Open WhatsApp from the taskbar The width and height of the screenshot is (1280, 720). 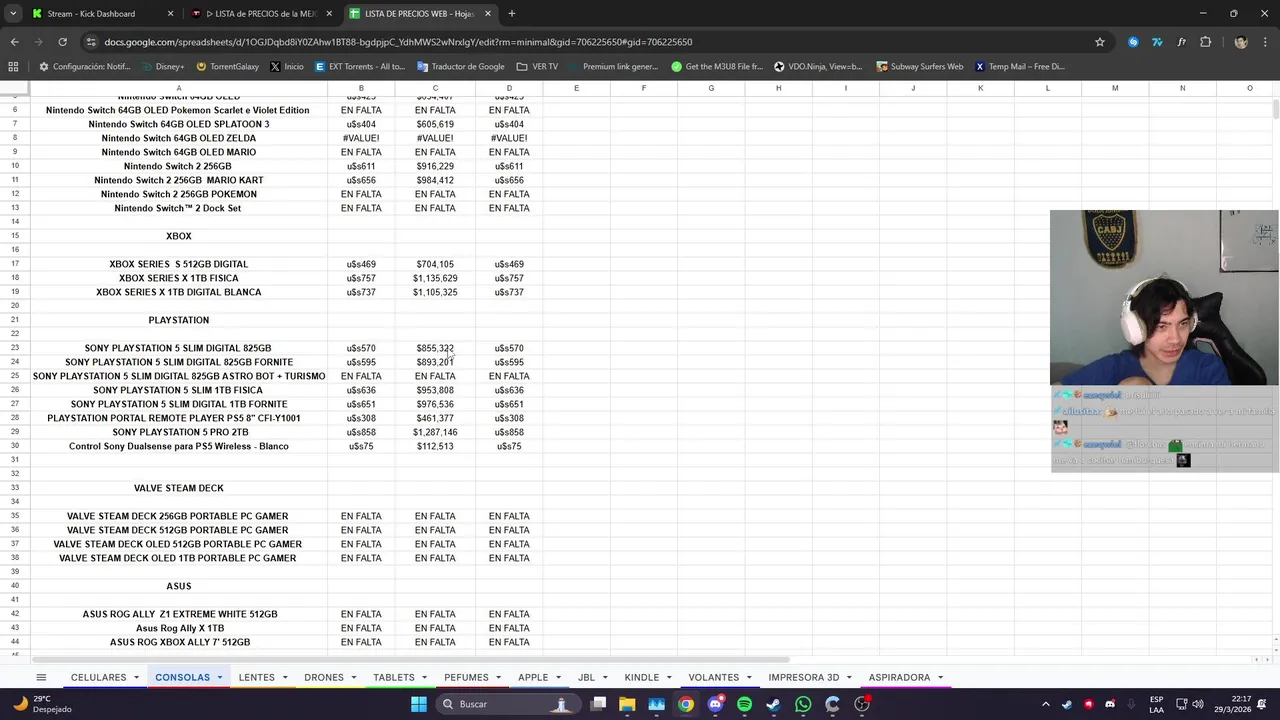pyautogui.click(x=803, y=704)
